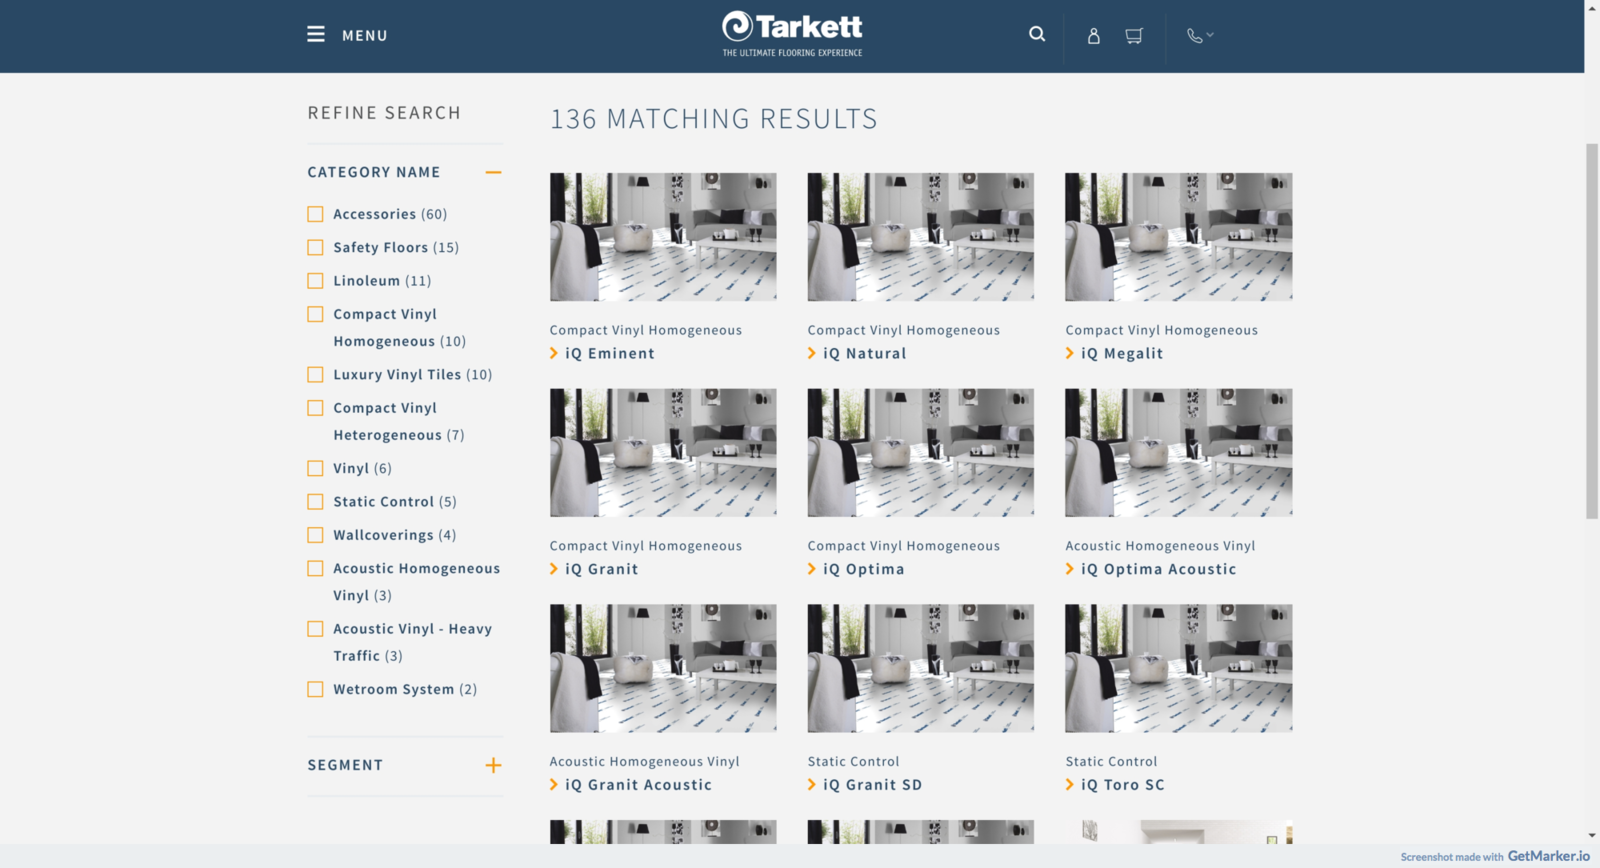Open the iQ Optima product link

pyautogui.click(x=864, y=569)
